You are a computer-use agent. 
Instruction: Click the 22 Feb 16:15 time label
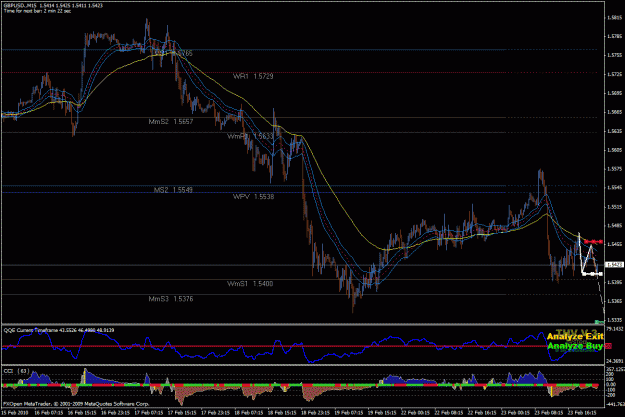(483, 412)
